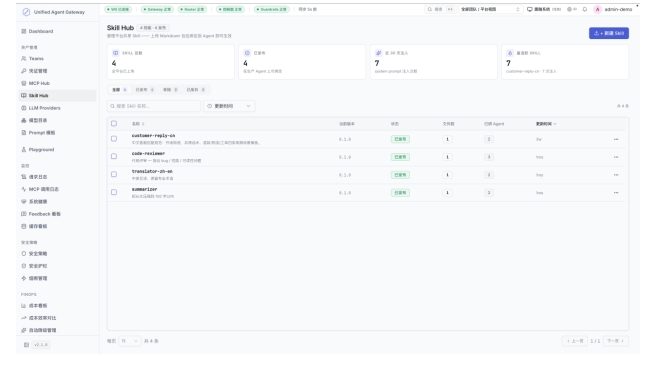The width and height of the screenshot is (650, 372).
Task: Click the Unified Agent Gateway logo
Action: 26,12
